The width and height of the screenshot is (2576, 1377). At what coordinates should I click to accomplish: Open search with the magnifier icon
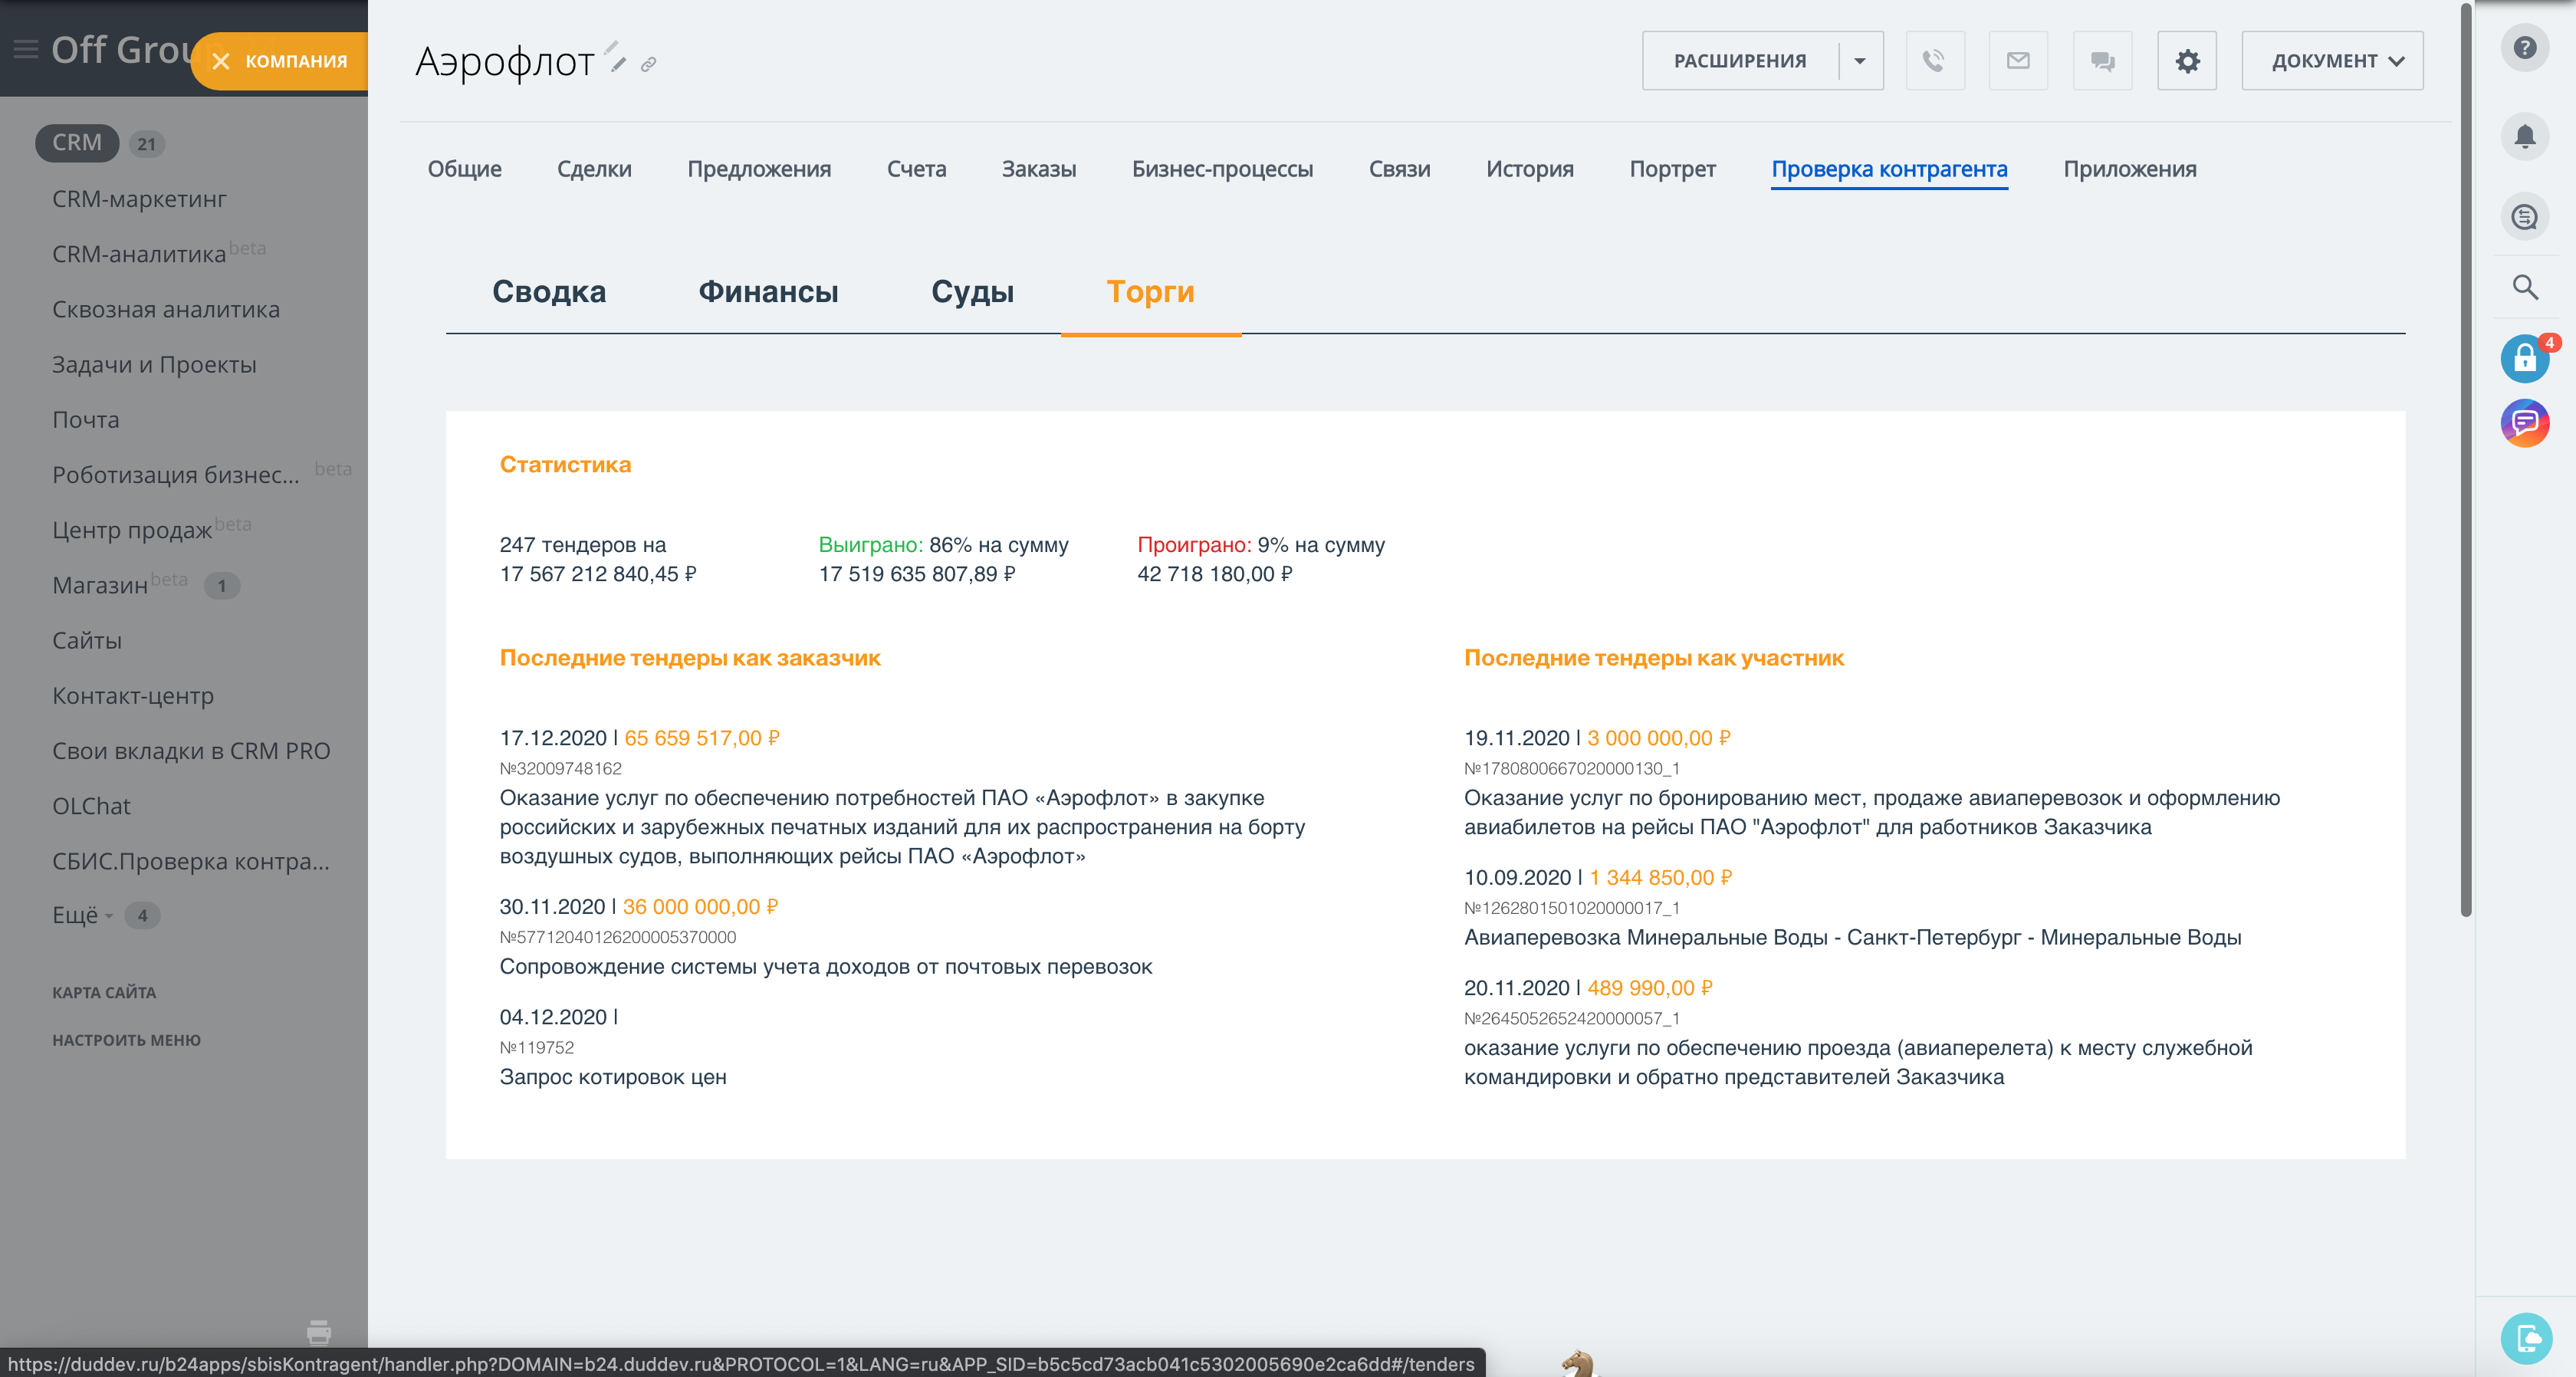pos(2525,288)
